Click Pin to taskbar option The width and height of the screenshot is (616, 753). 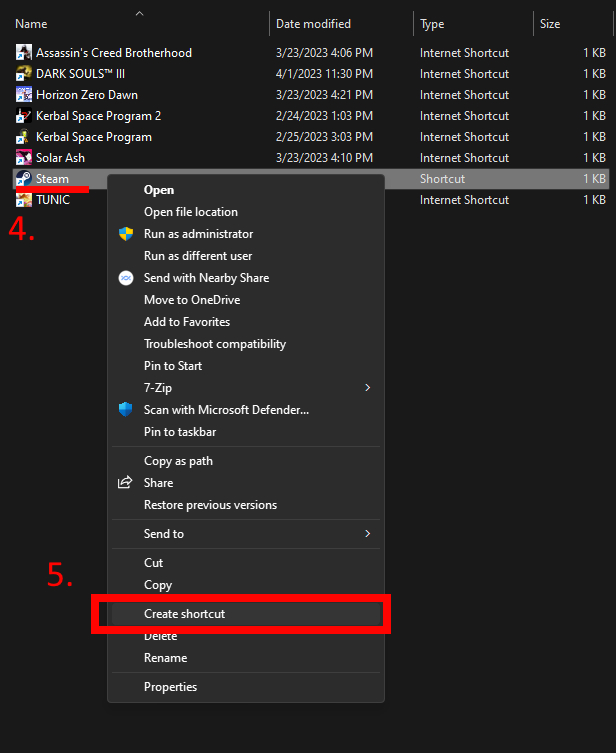click(x=180, y=432)
